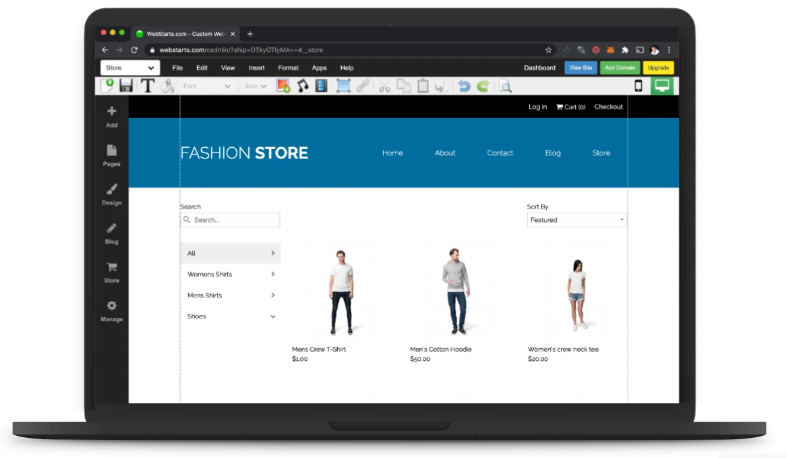
Task: Click the View Site button
Action: [581, 68]
